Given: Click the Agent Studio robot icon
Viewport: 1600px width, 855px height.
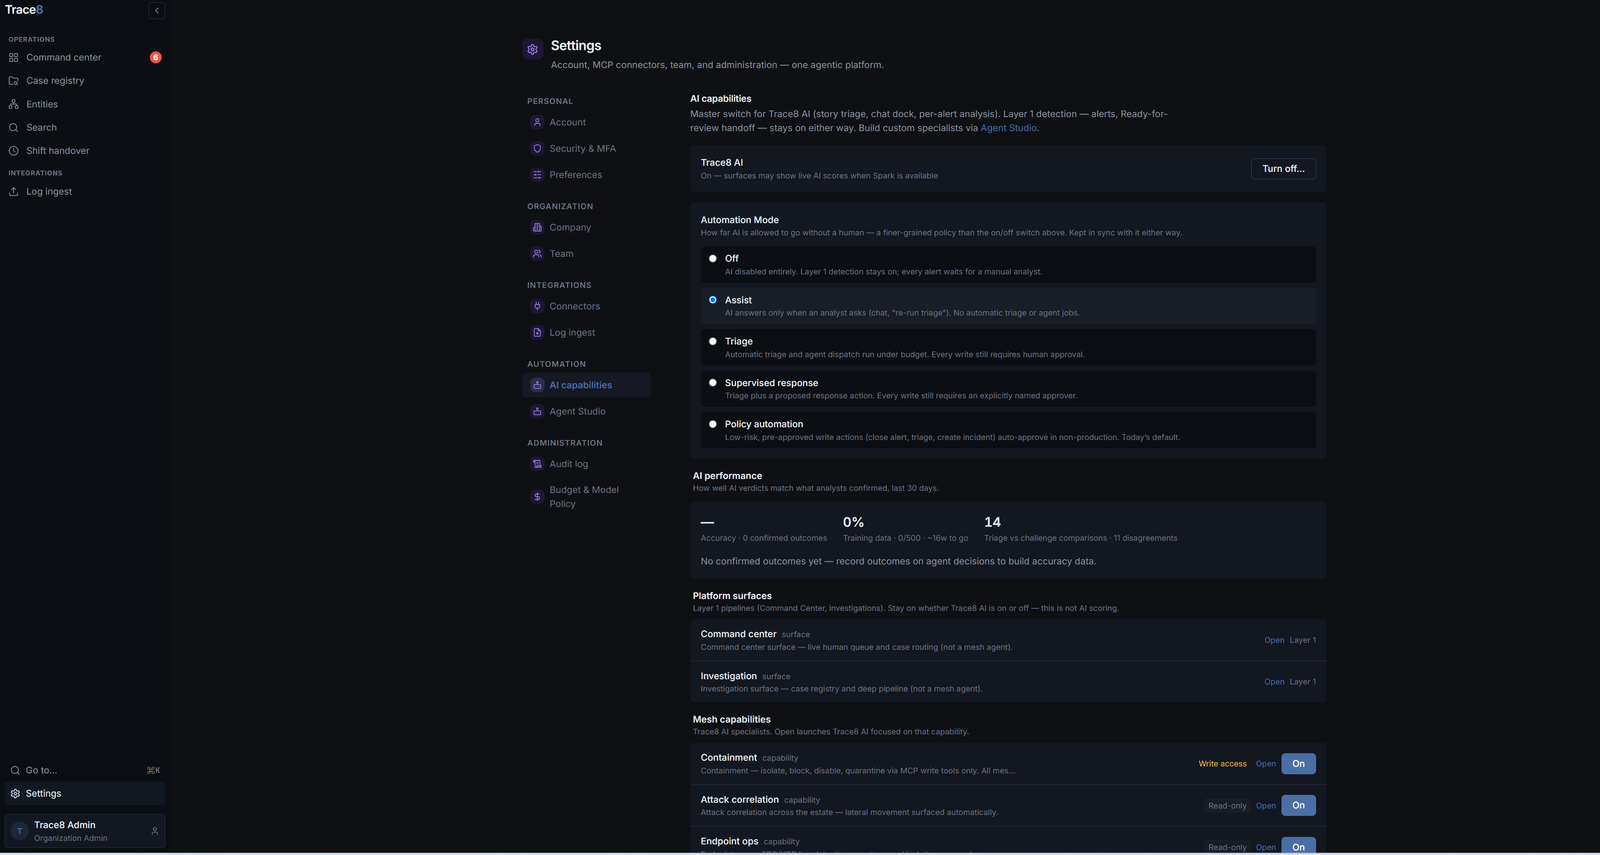Looking at the screenshot, I should pos(537,412).
